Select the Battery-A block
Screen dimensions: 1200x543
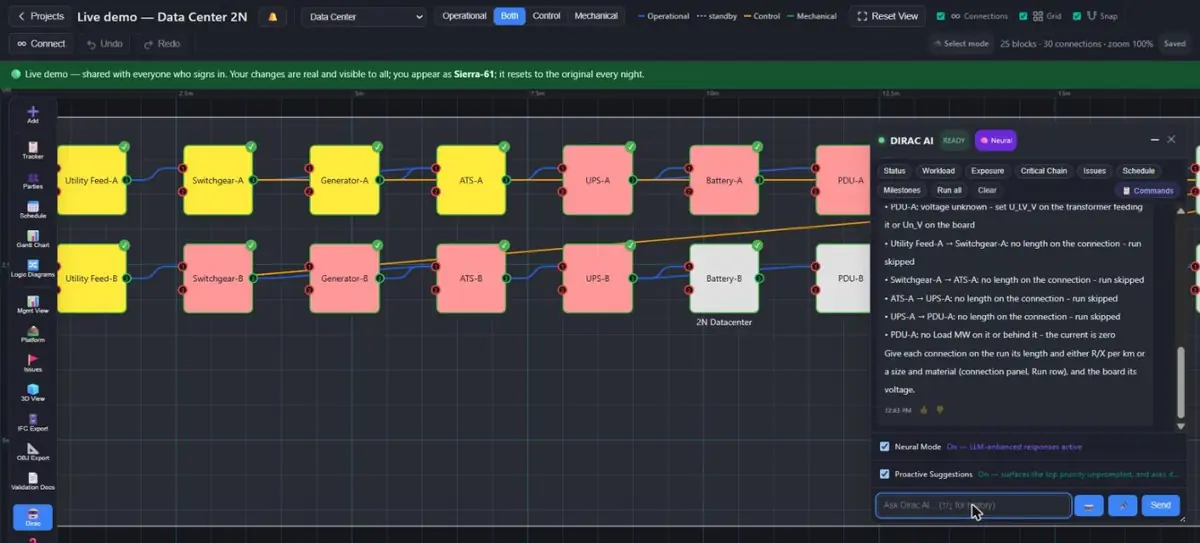724,180
